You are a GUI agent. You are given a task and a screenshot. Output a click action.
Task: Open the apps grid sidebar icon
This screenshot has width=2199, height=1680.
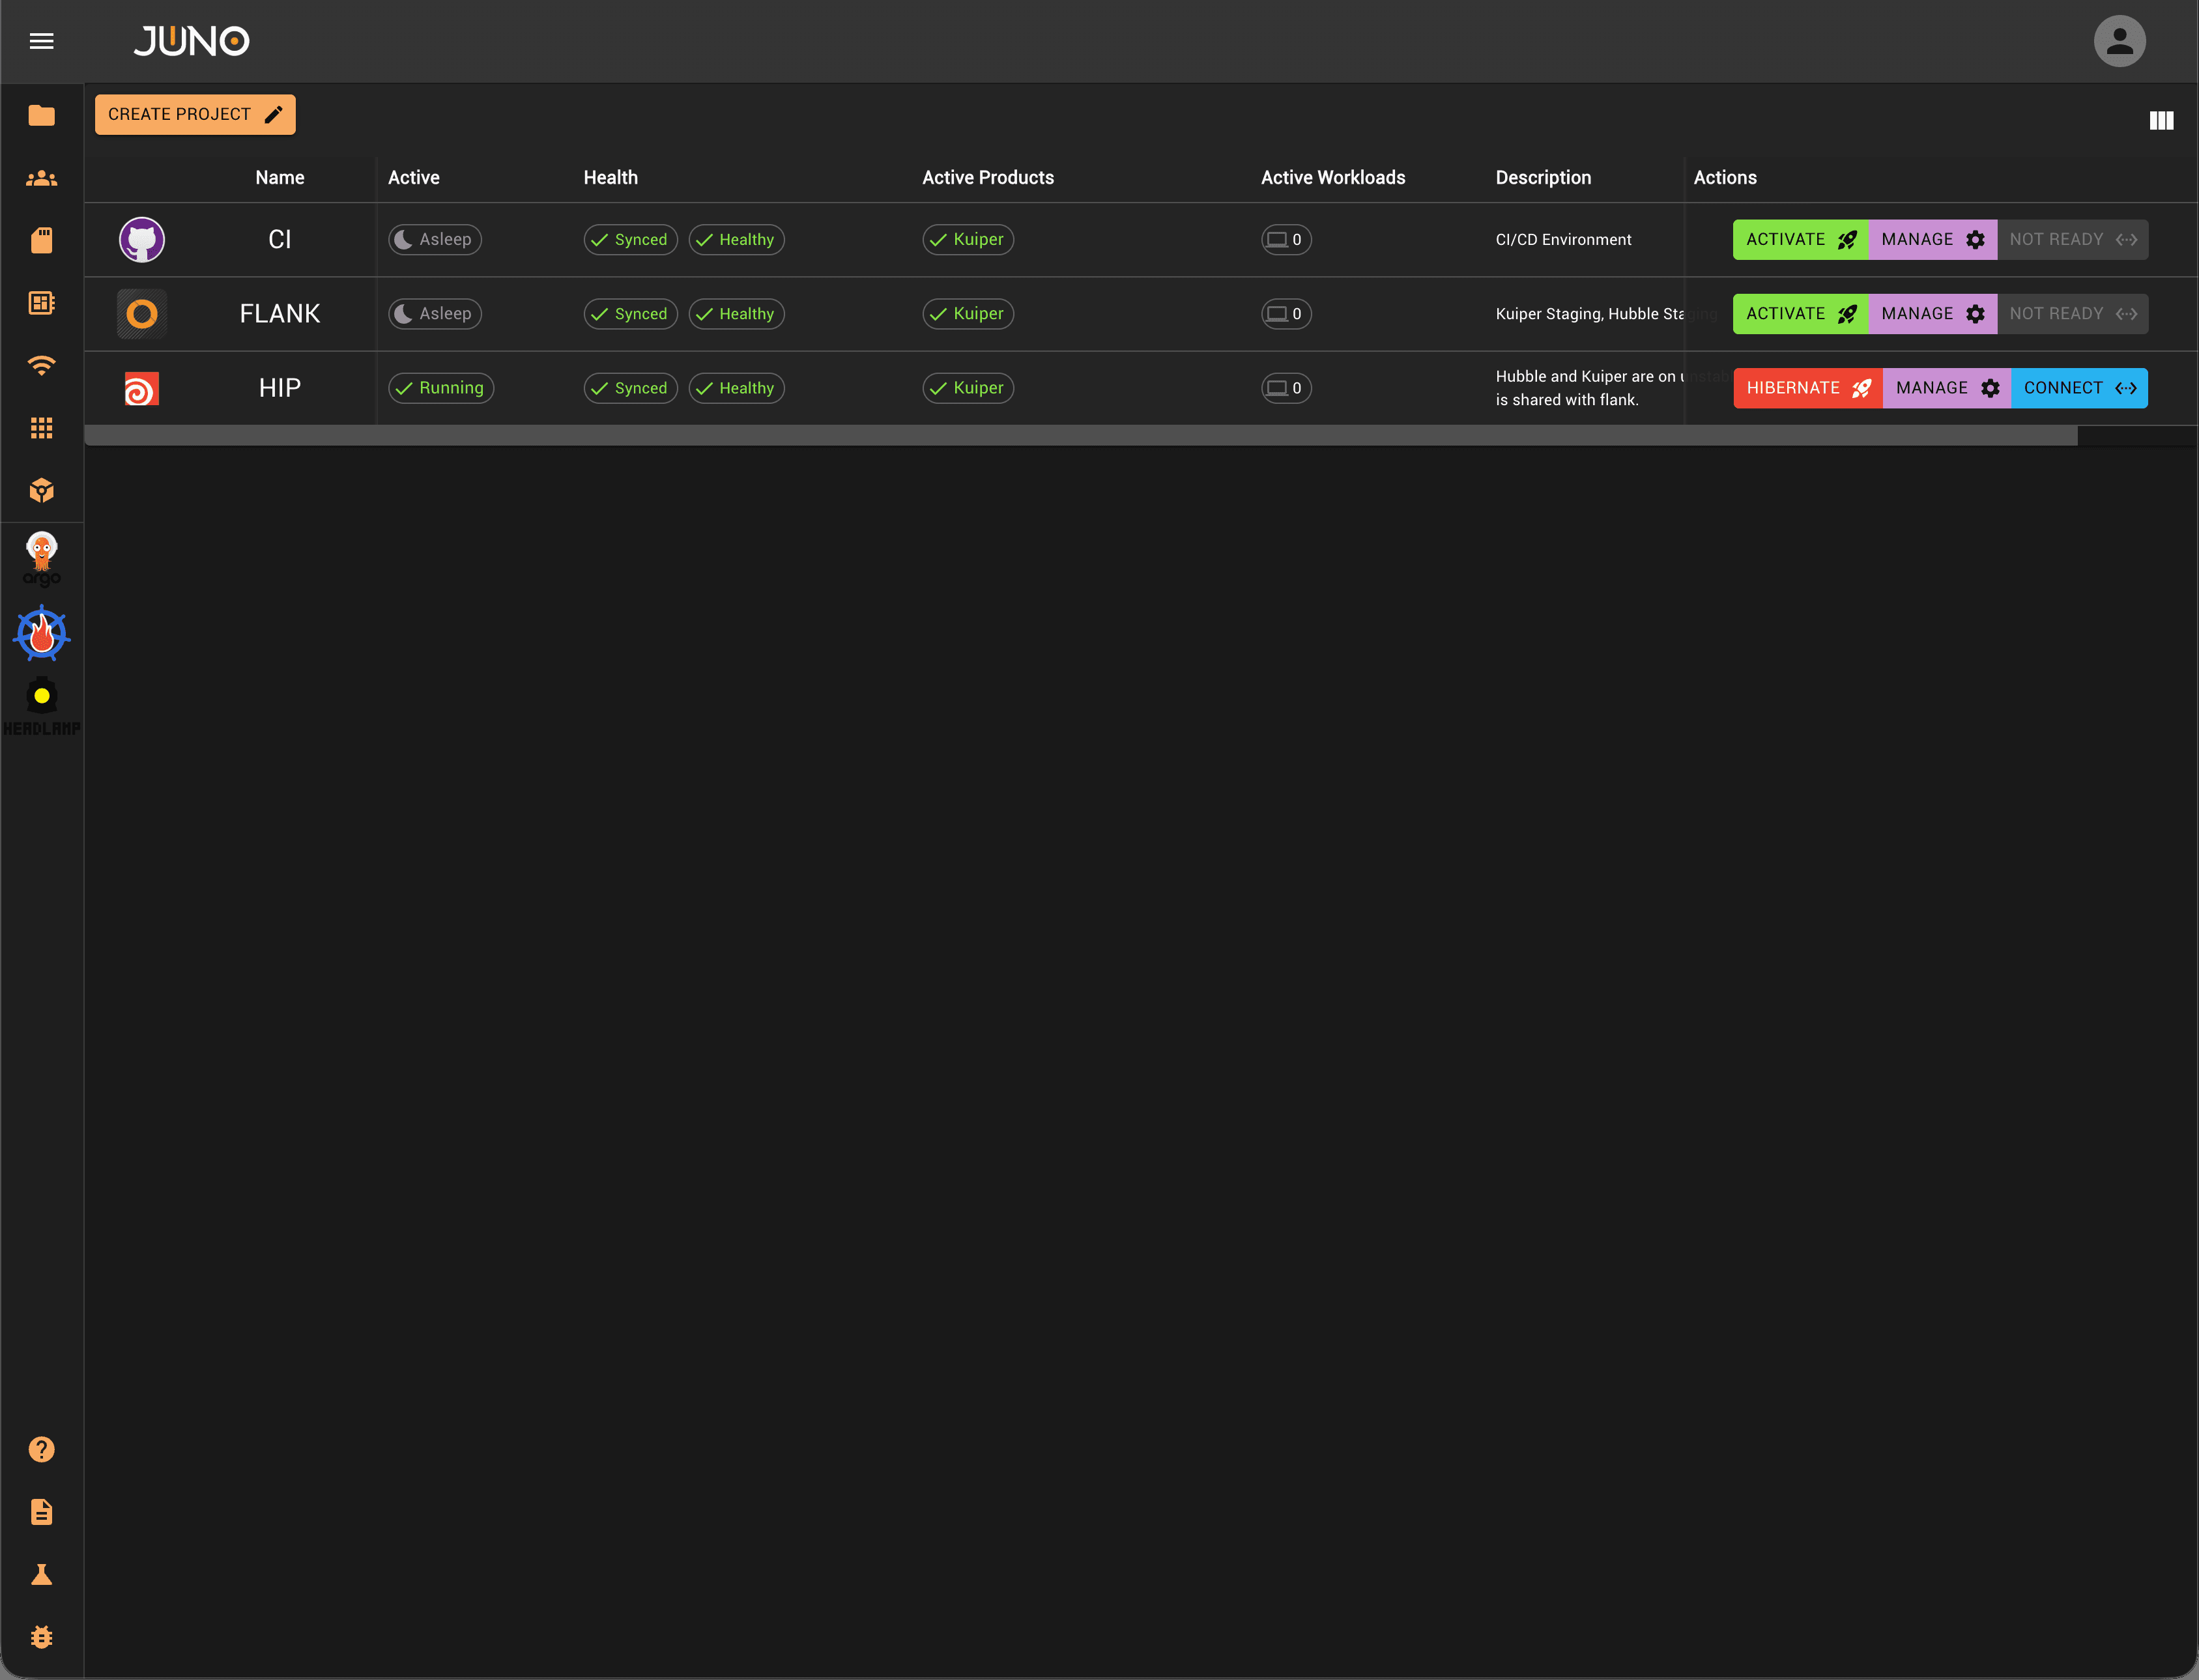coord(41,428)
